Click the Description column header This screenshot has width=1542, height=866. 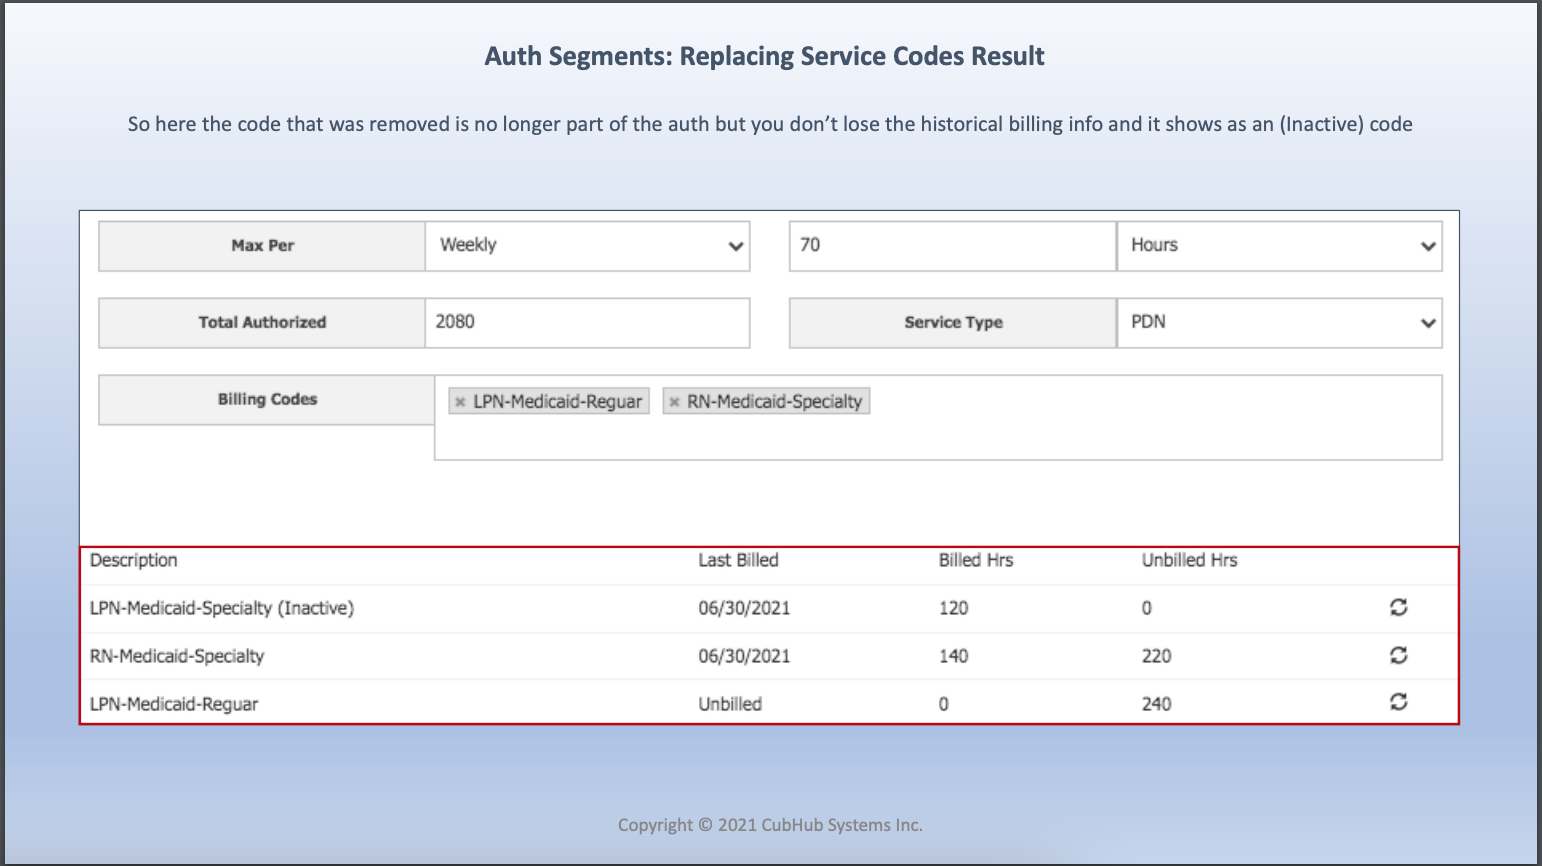click(134, 560)
